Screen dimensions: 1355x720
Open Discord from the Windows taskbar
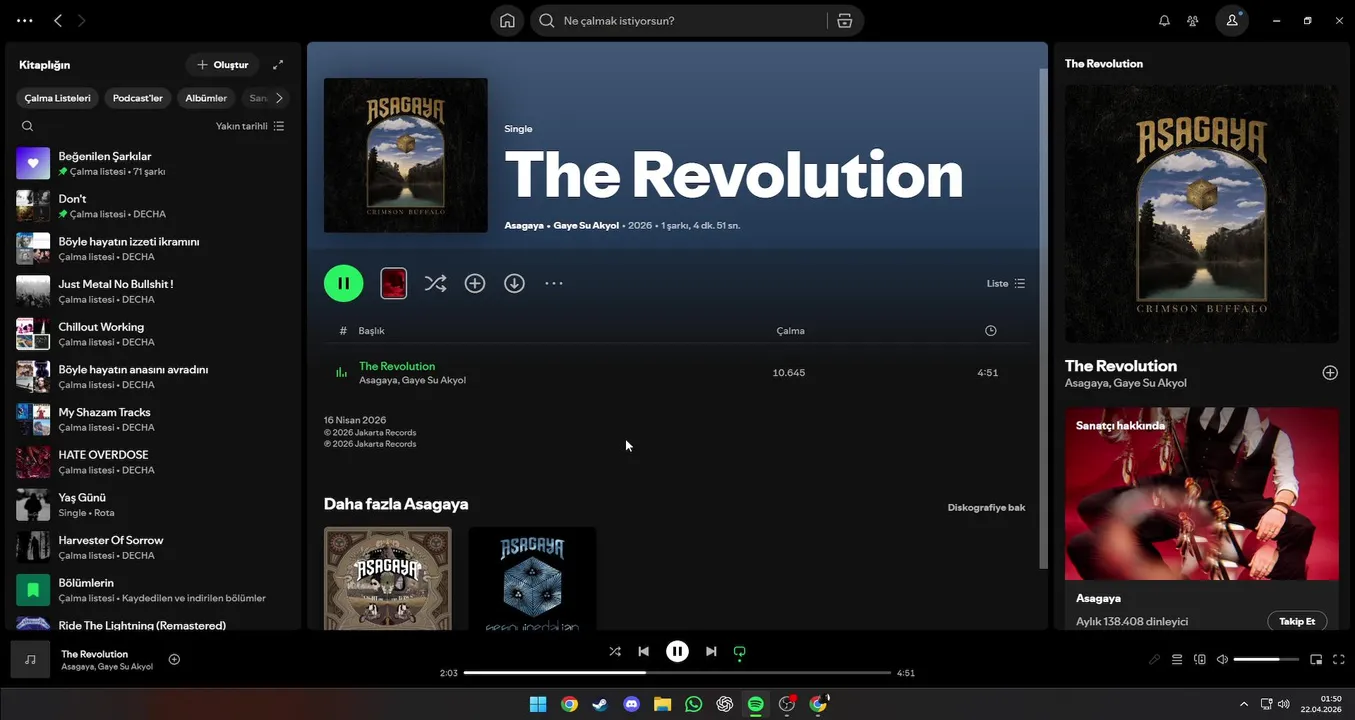(631, 704)
